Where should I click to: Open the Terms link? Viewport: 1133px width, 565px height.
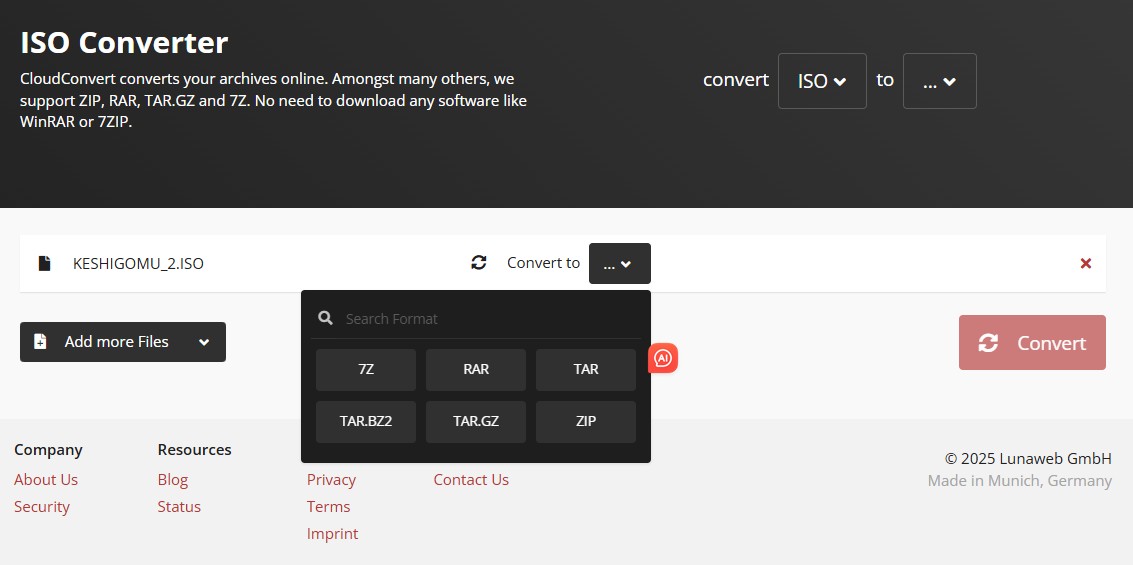[328, 506]
